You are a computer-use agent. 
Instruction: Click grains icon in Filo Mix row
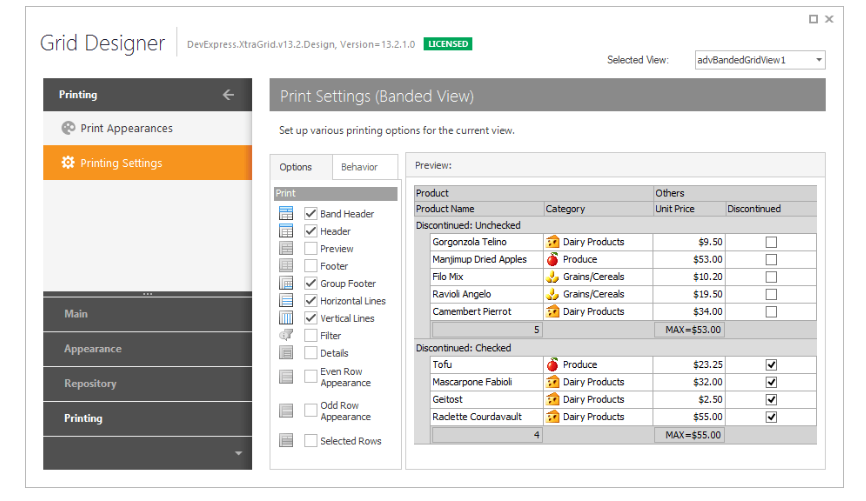tap(552, 277)
